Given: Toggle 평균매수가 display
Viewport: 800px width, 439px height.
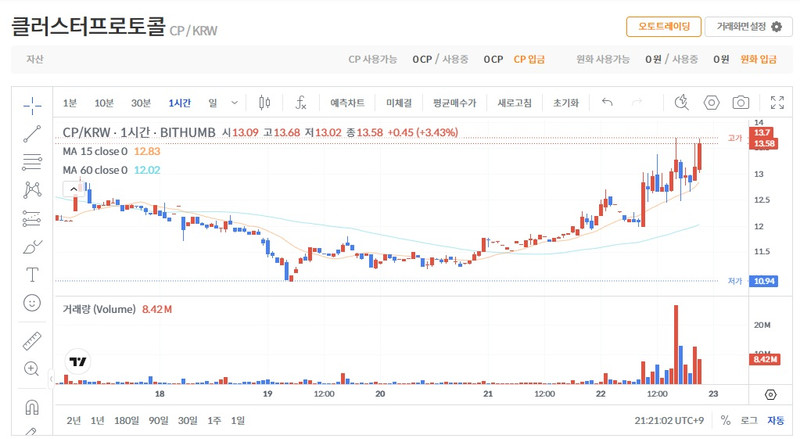Looking at the screenshot, I should [x=455, y=103].
